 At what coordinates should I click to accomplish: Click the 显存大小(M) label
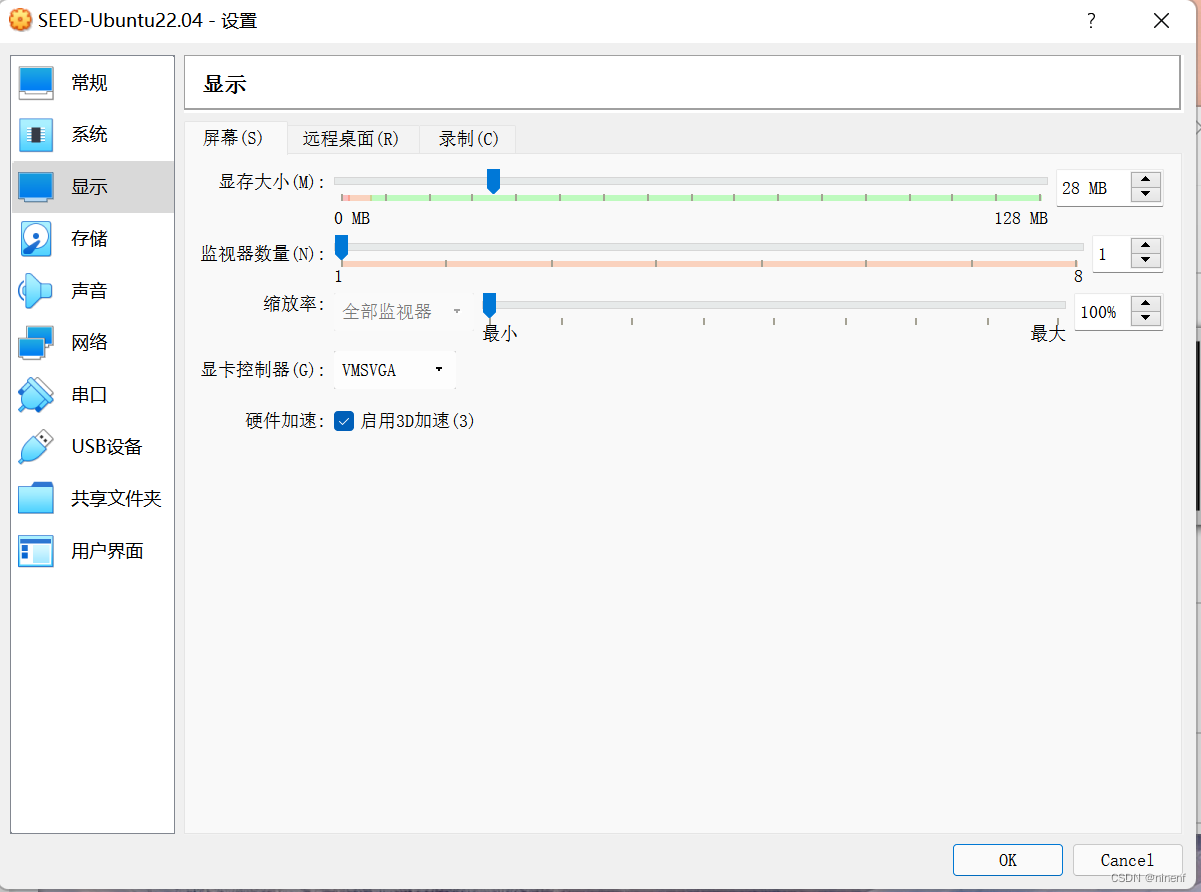(x=272, y=182)
